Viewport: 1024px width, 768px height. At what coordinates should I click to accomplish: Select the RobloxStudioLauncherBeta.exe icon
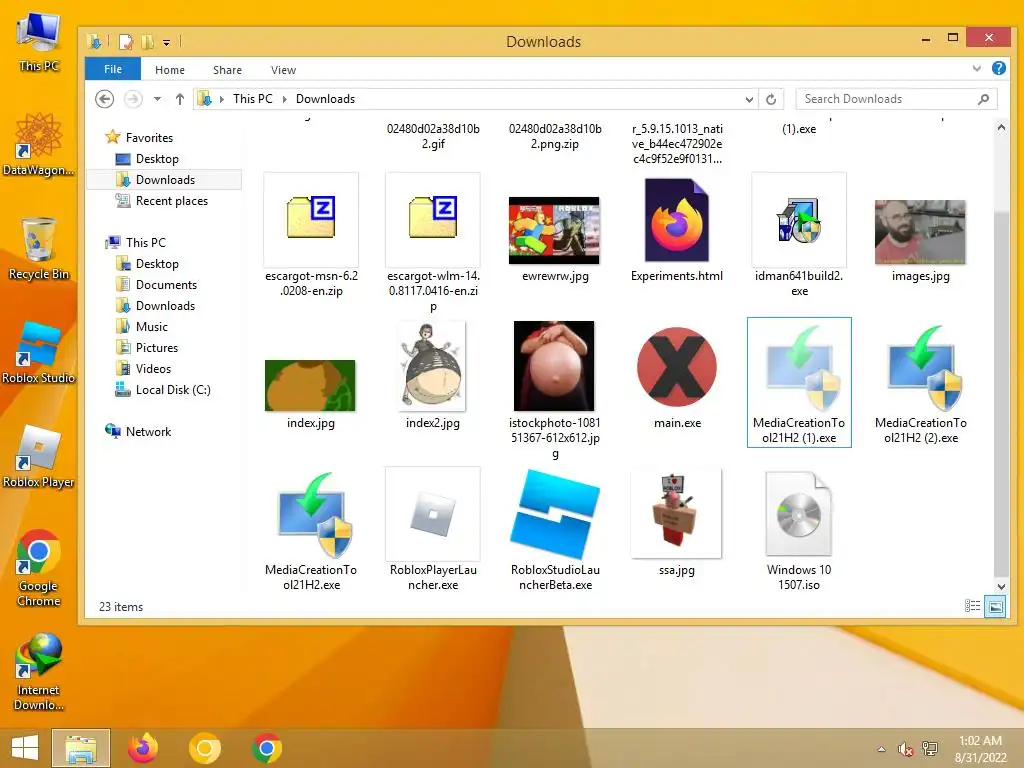[x=554, y=513]
